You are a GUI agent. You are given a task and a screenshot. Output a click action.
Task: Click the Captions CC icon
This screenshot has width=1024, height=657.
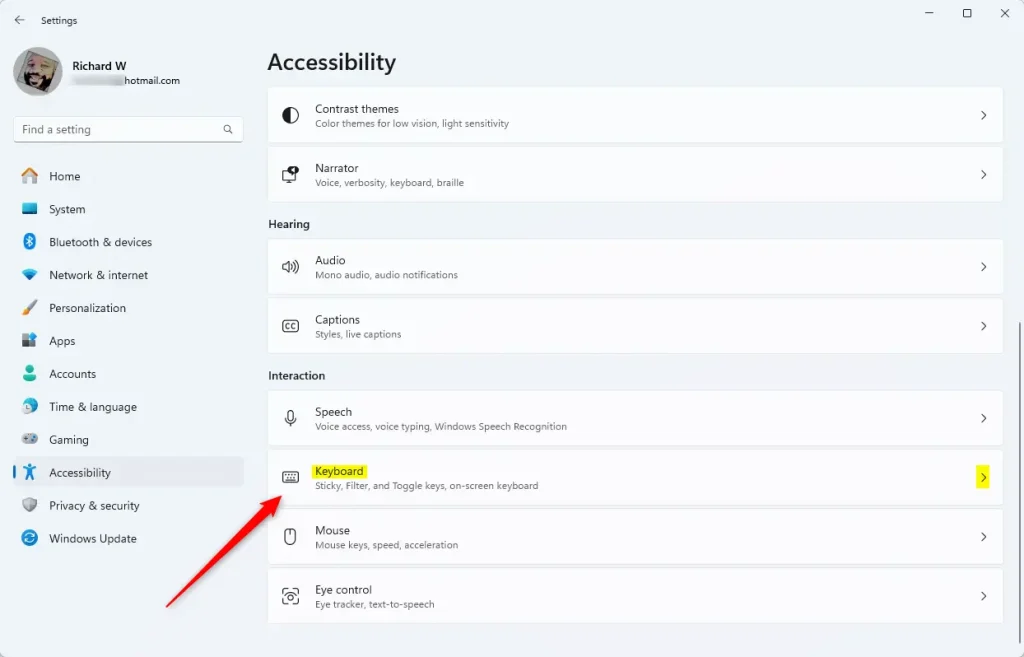(x=291, y=326)
